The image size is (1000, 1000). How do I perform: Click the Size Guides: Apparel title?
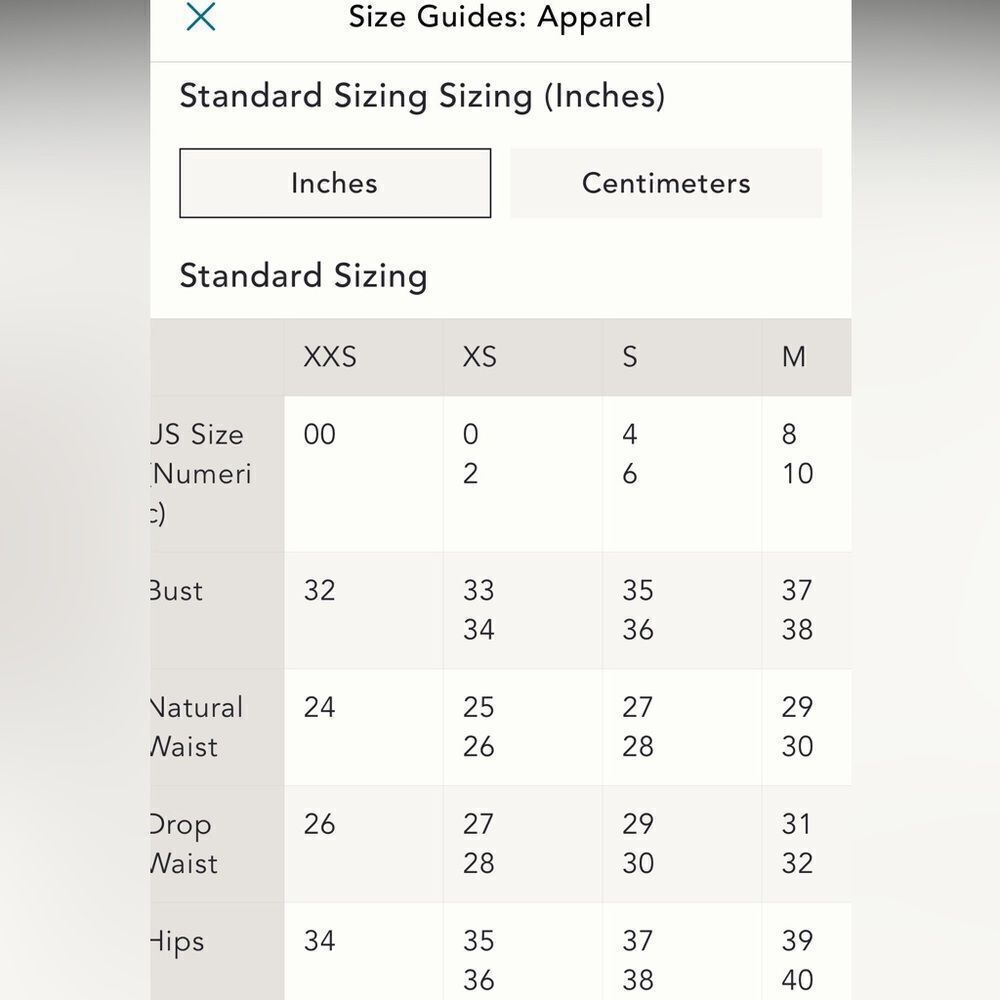pos(500,17)
